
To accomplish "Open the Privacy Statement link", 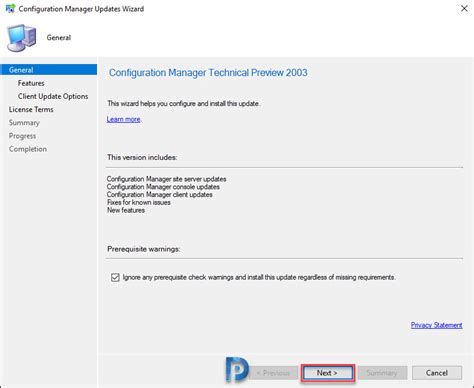I will (x=436, y=325).
